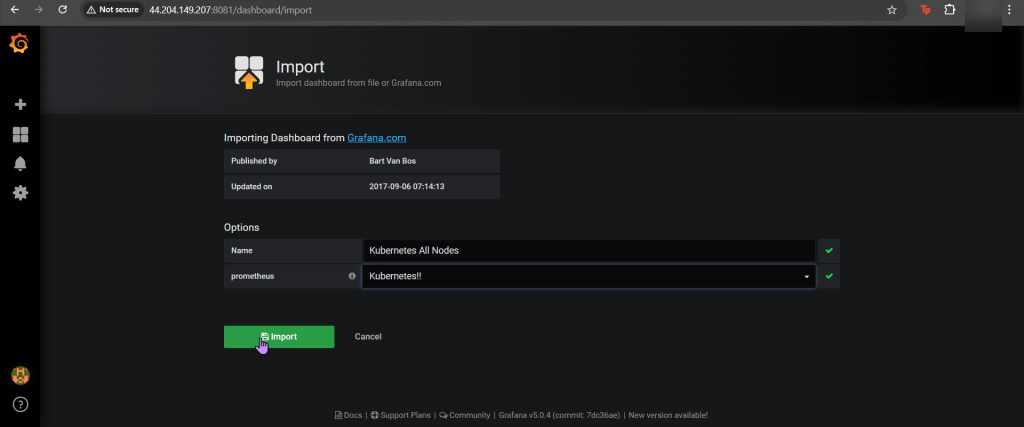
Task: Click the user avatar in sidebar
Action: click(20, 375)
